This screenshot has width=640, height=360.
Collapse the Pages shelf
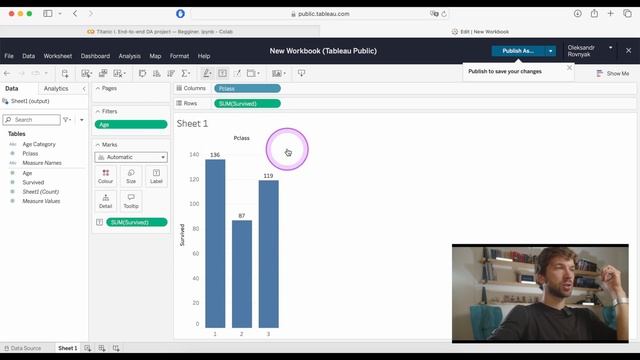click(98, 88)
